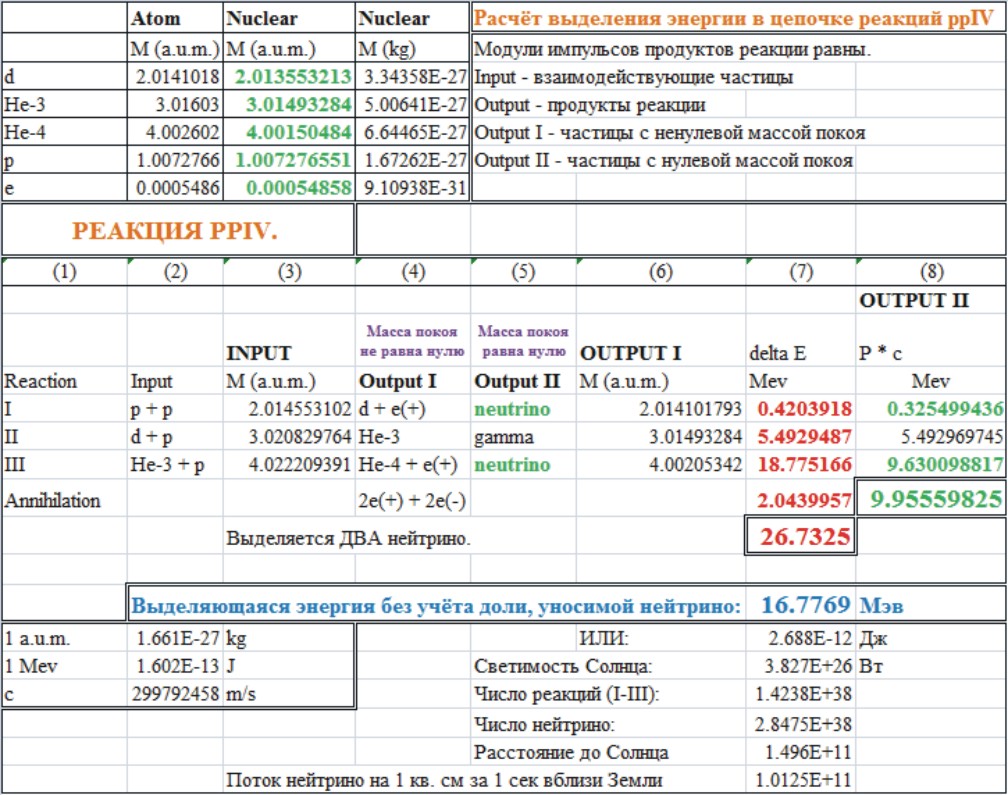This screenshot has width=1008, height=795.
Task: Select electron nuclear mass 0.00054858
Action: (289, 188)
